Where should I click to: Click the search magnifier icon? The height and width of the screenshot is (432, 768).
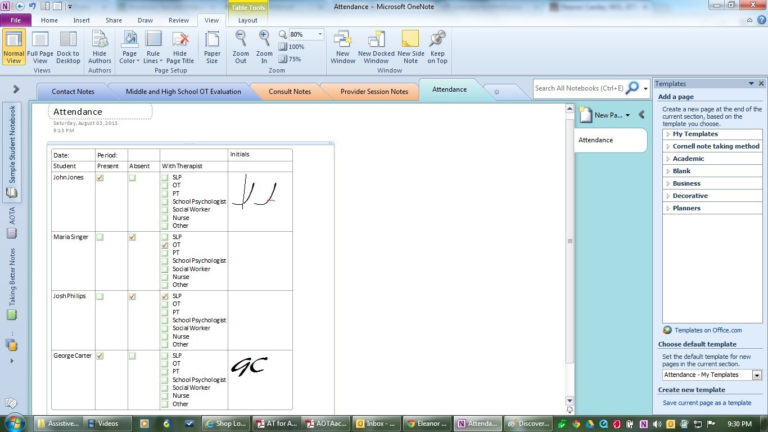pyautogui.click(x=632, y=88)
